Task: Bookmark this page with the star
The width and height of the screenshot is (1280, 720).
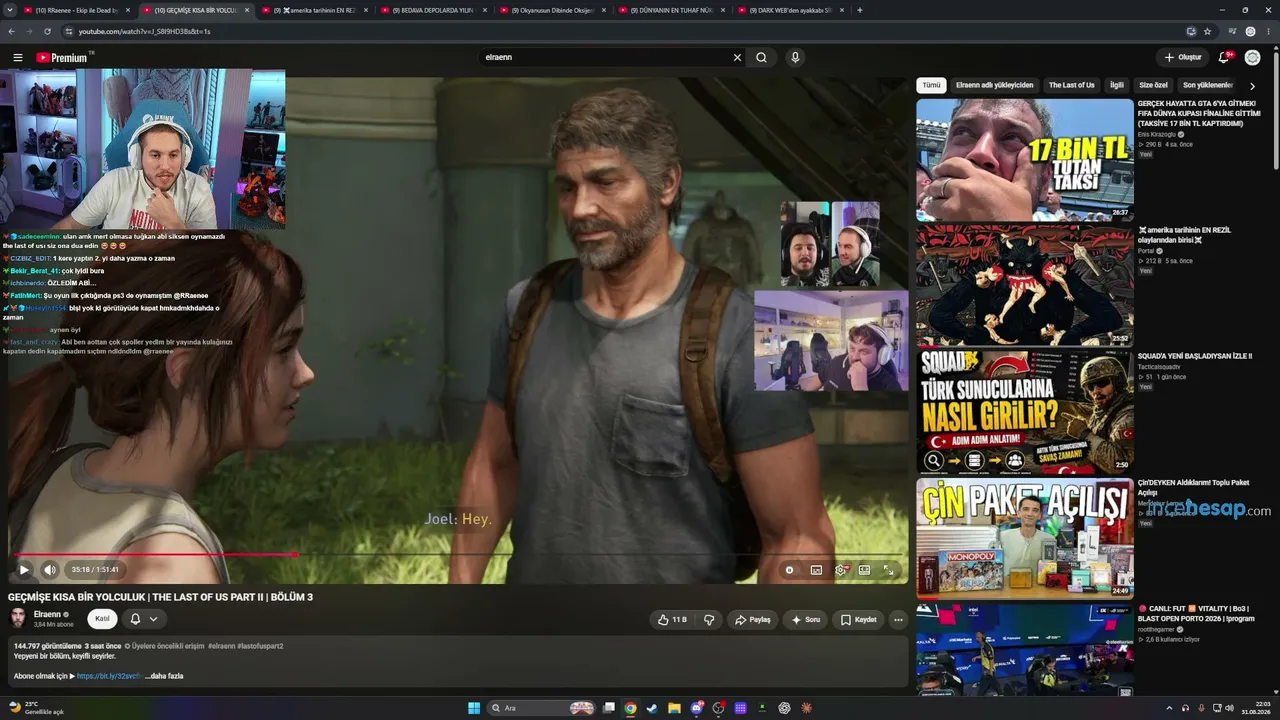Action: (1208, 31)
